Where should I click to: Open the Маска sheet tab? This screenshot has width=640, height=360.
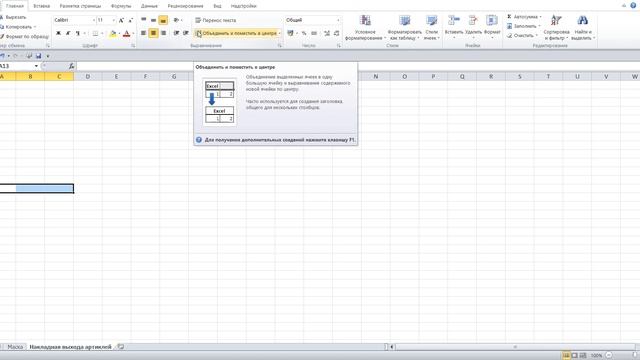(15, 347)
